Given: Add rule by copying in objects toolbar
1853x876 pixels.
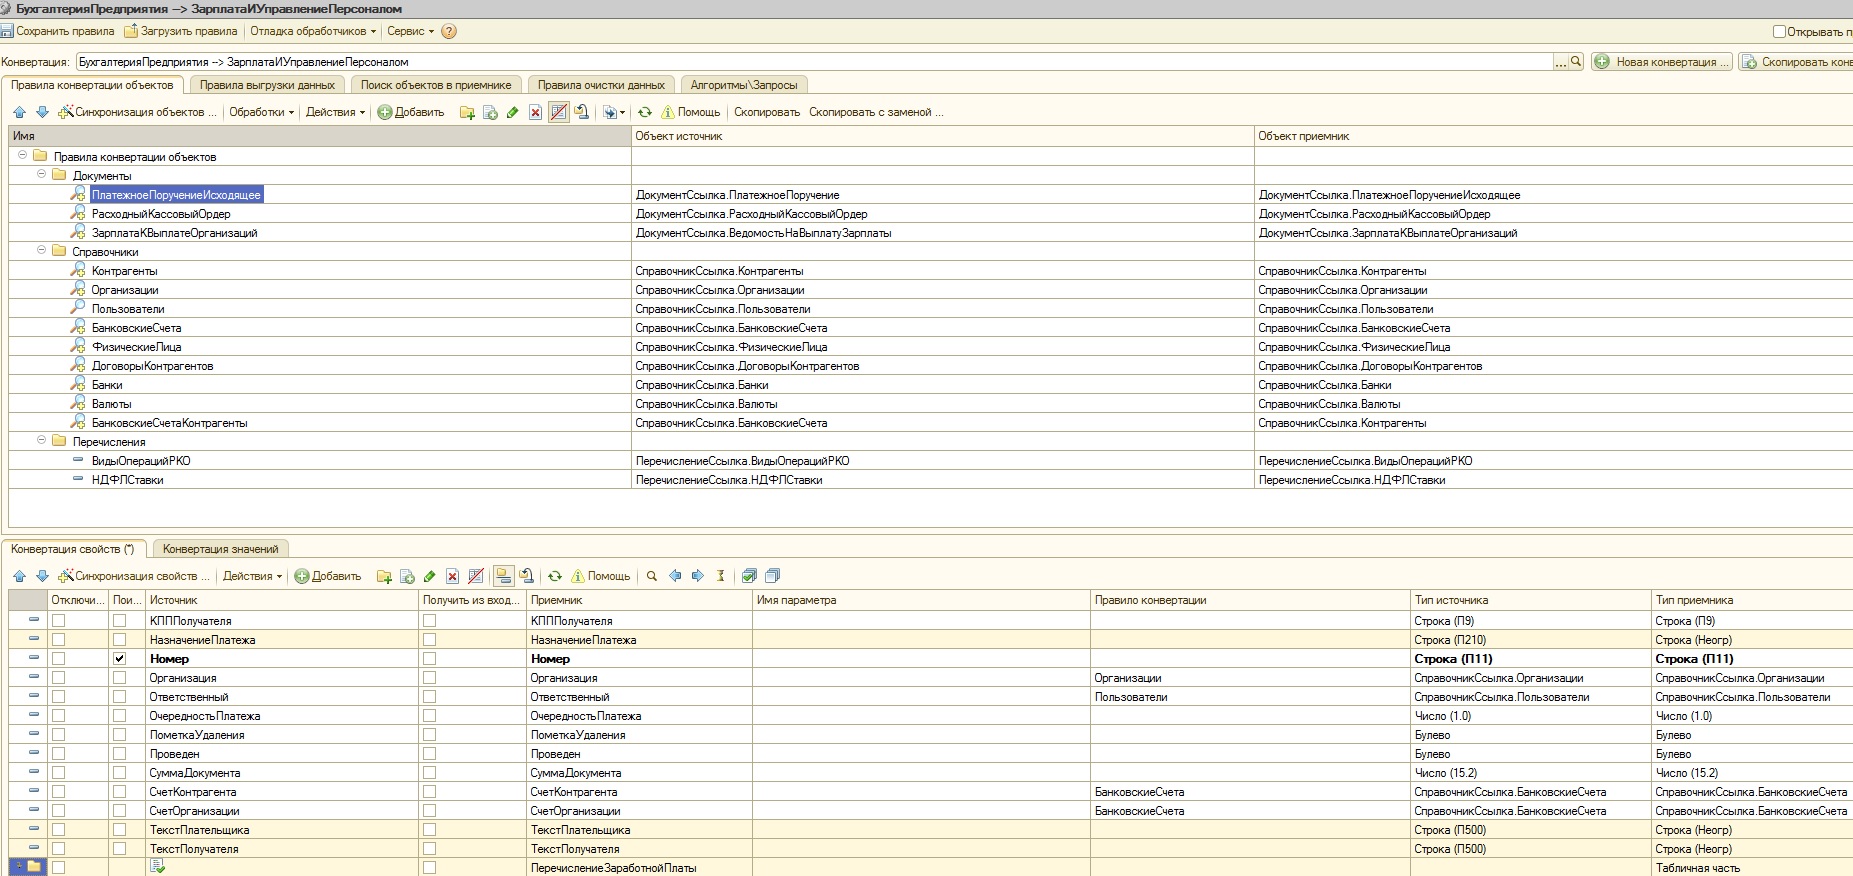Looking at the screenshot, I should [x=490, y=112].
